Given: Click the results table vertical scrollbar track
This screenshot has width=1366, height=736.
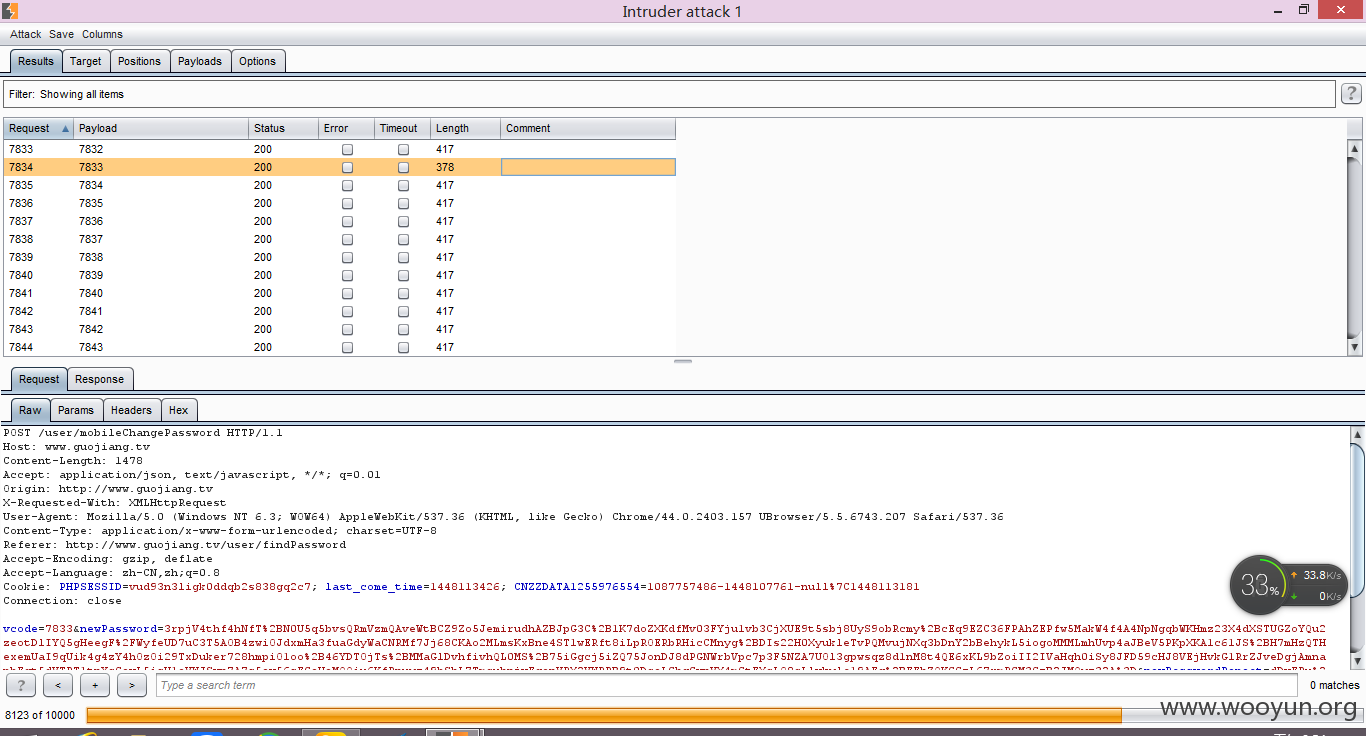Looking at the screenshot, I should 1354,248.
